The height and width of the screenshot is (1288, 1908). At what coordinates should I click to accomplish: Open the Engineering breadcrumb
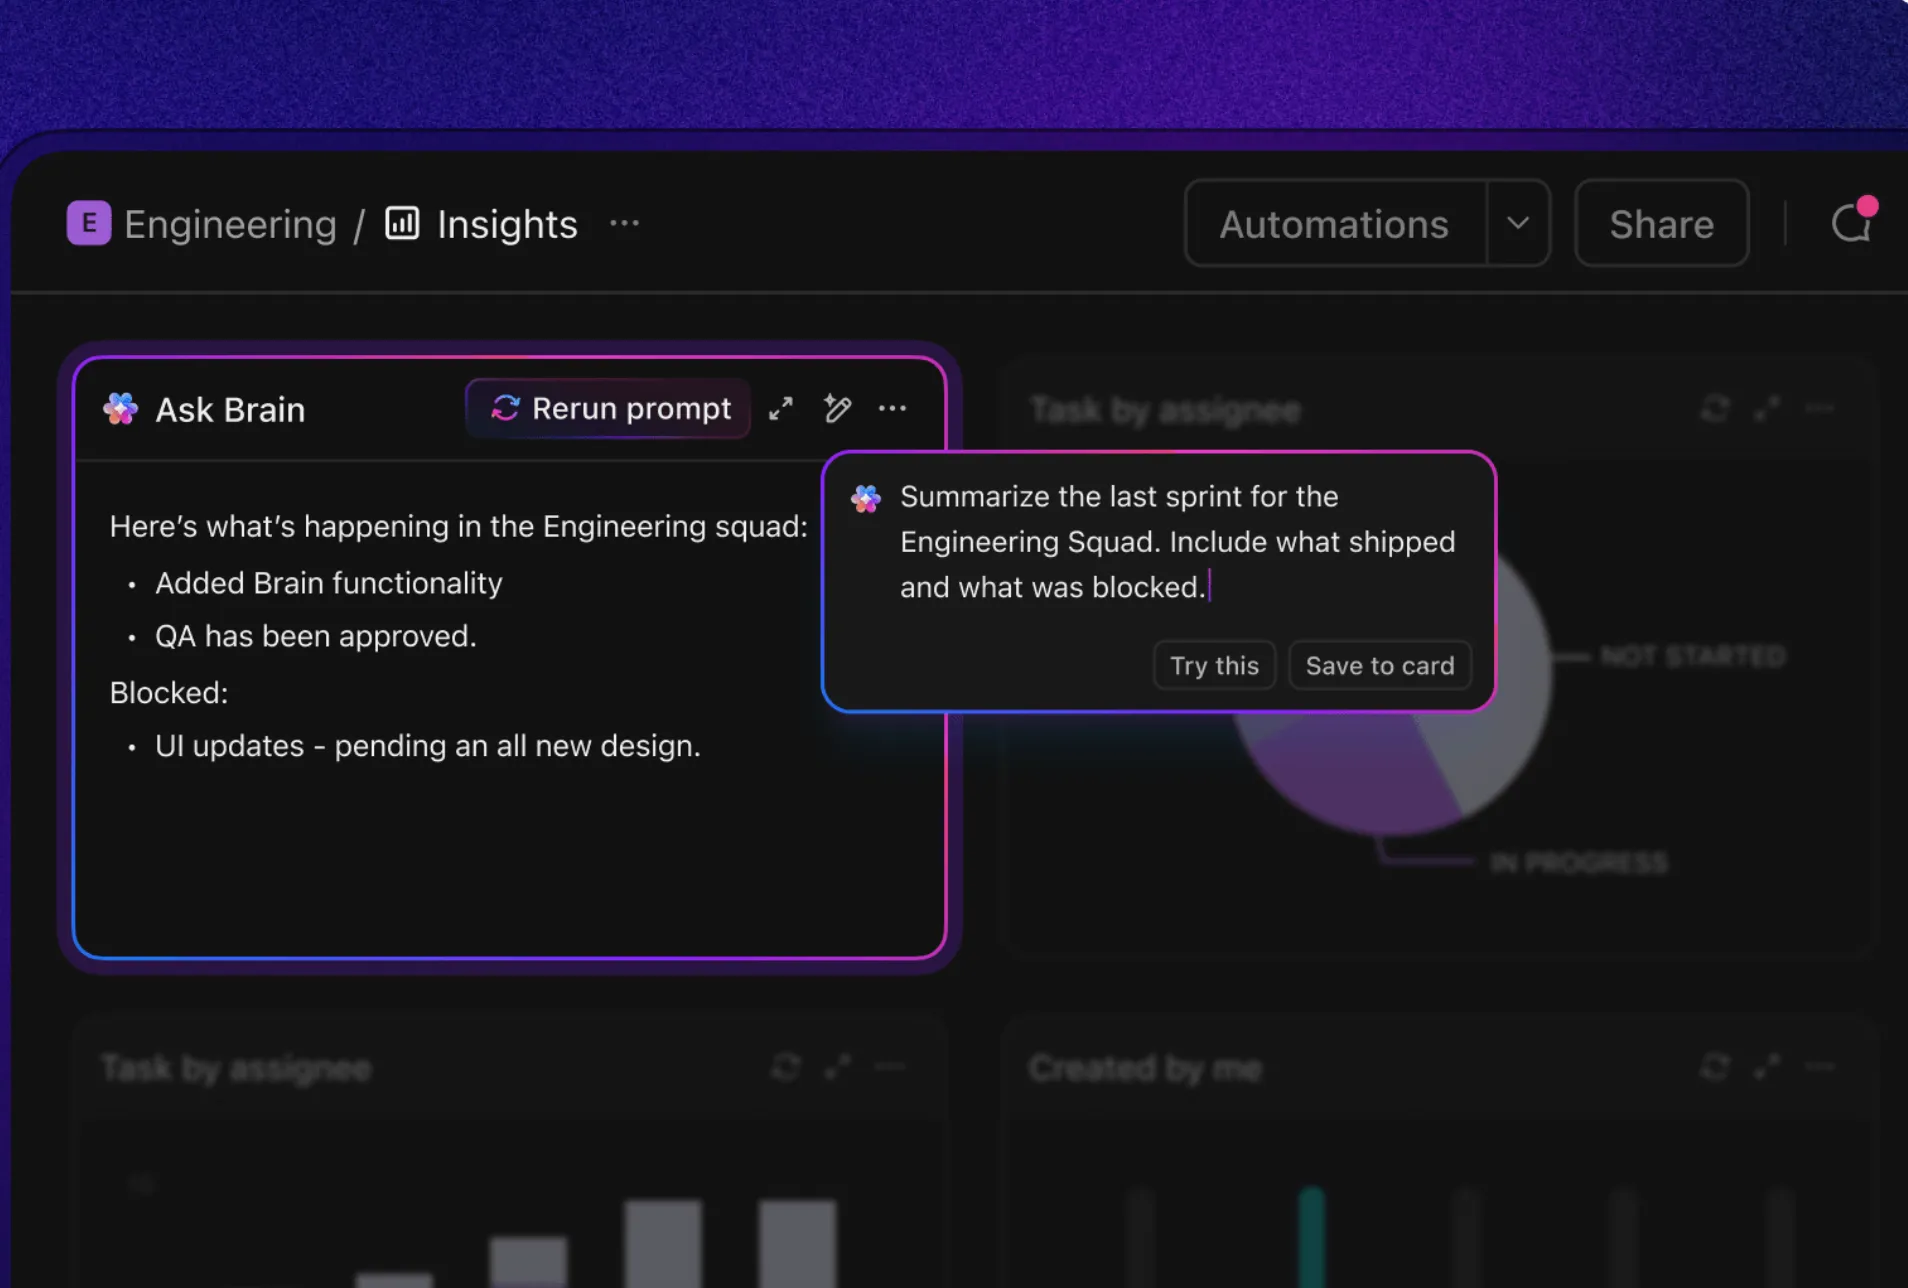230,224
